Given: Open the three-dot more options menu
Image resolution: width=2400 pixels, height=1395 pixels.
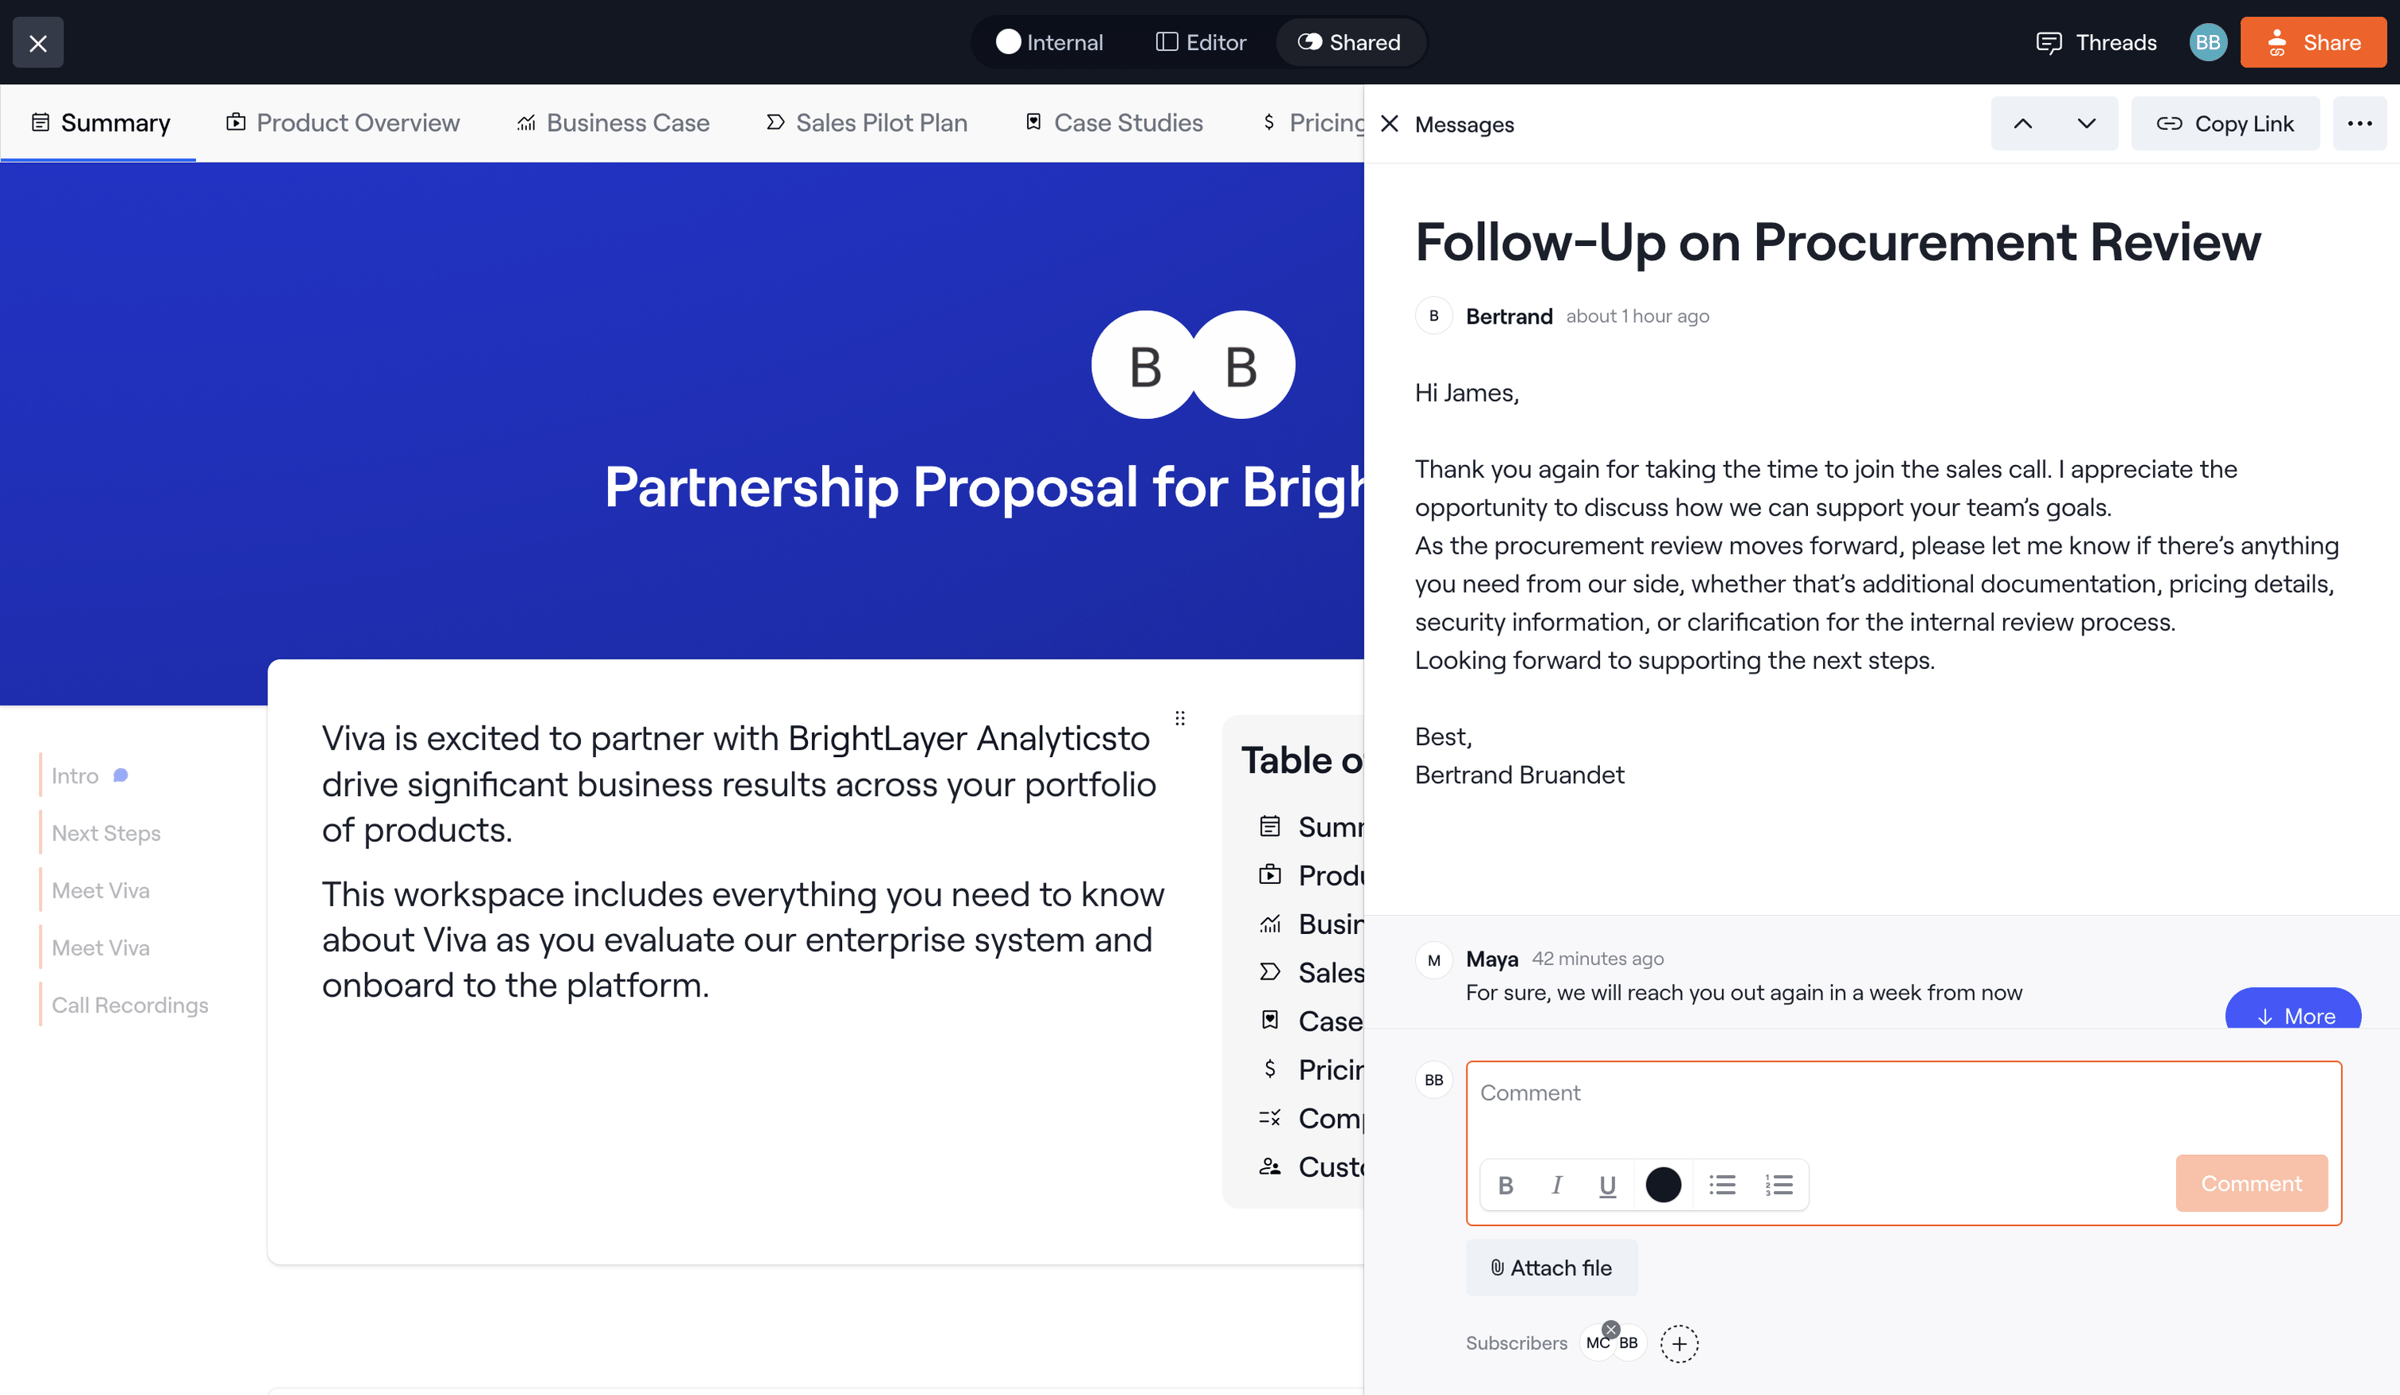Looking at the screenshot, I should 2360,124.
